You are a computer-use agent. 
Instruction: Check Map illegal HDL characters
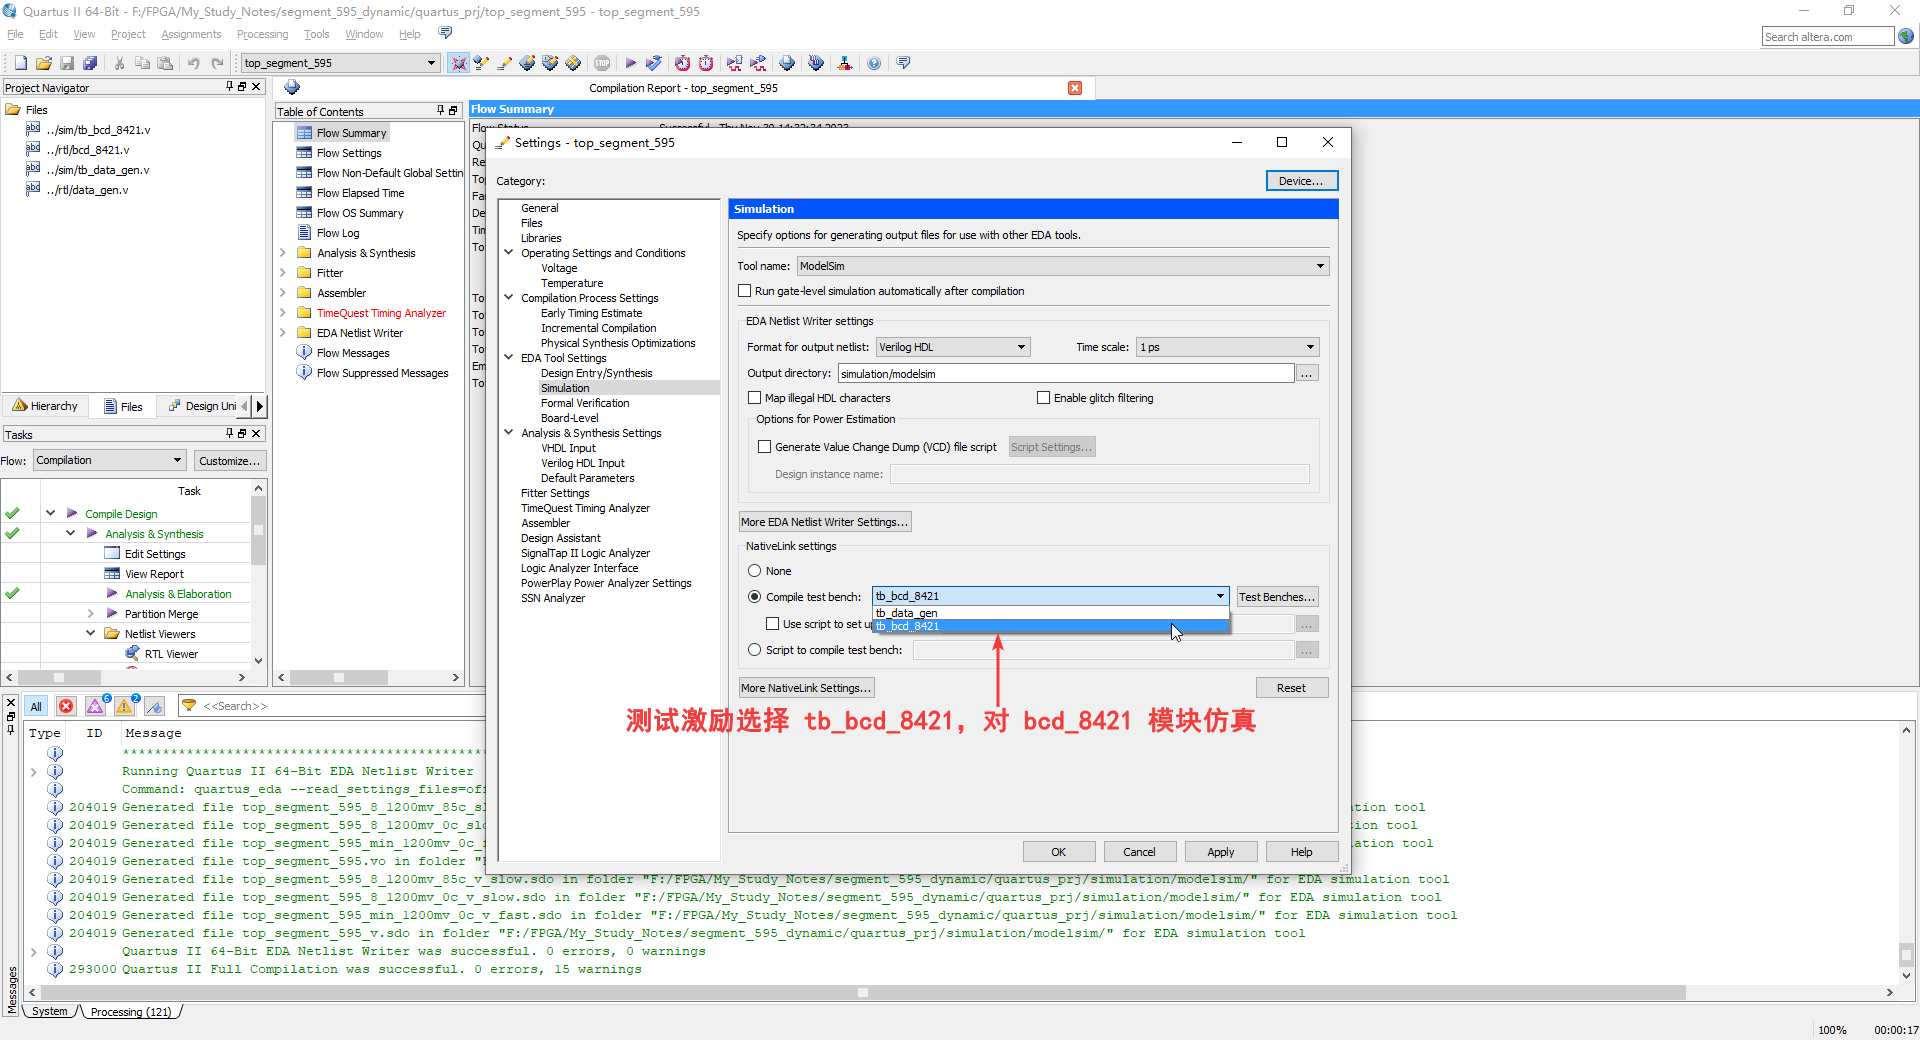point(755,398)
